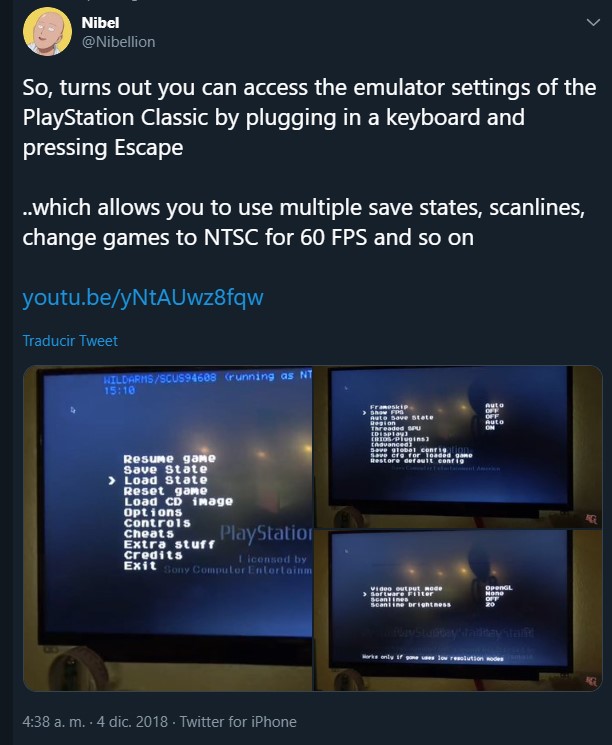Click Load State in the left photo menu
The image size is (612, 745).
click(x=165, y=480)
